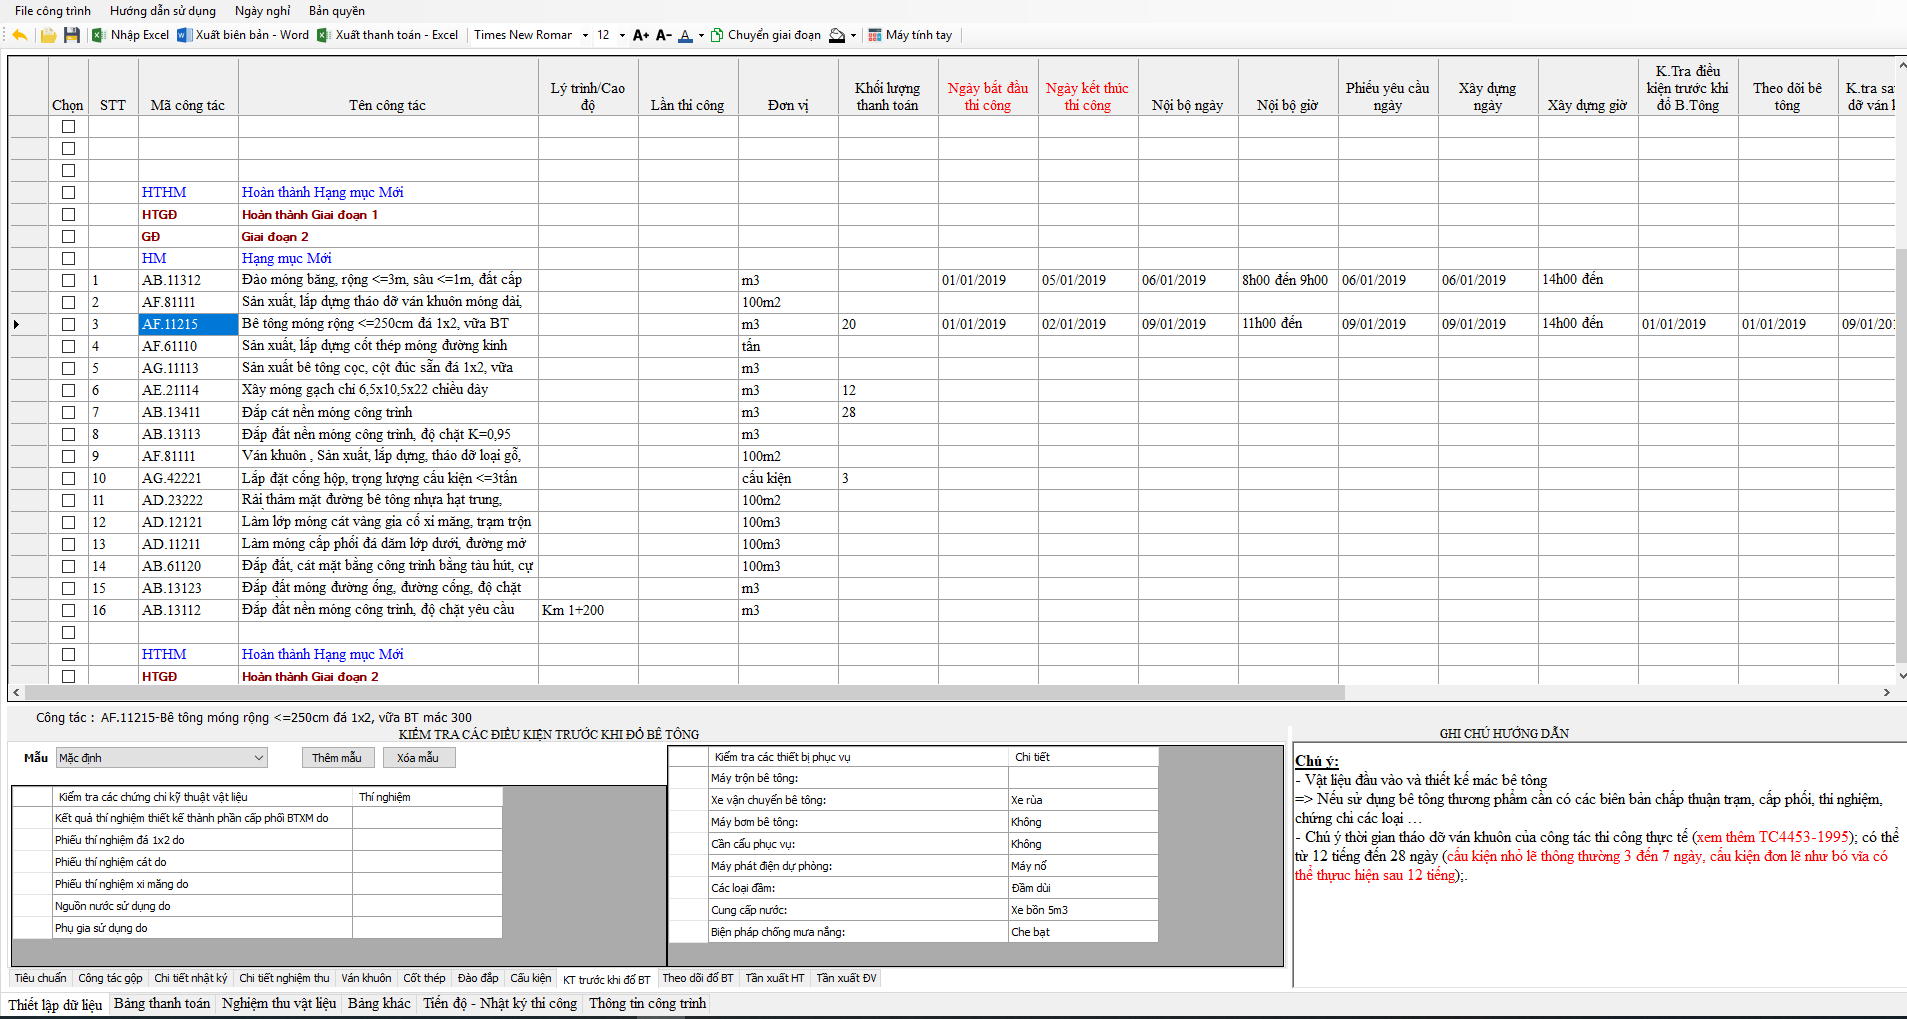Screen dimensions: 1907x1019
Task: Save the project with the floppy disk icon
Action: 71,35
